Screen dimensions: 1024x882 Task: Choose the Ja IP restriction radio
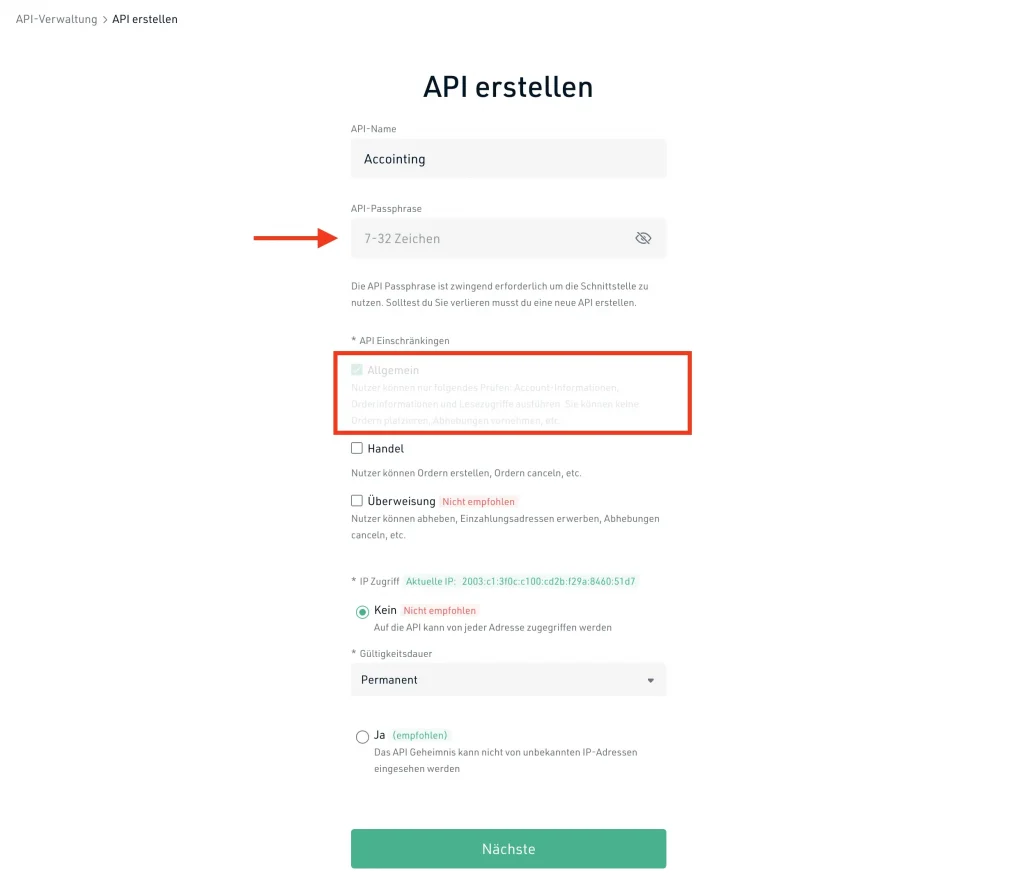pyautogui.click(x=362, y=737)
